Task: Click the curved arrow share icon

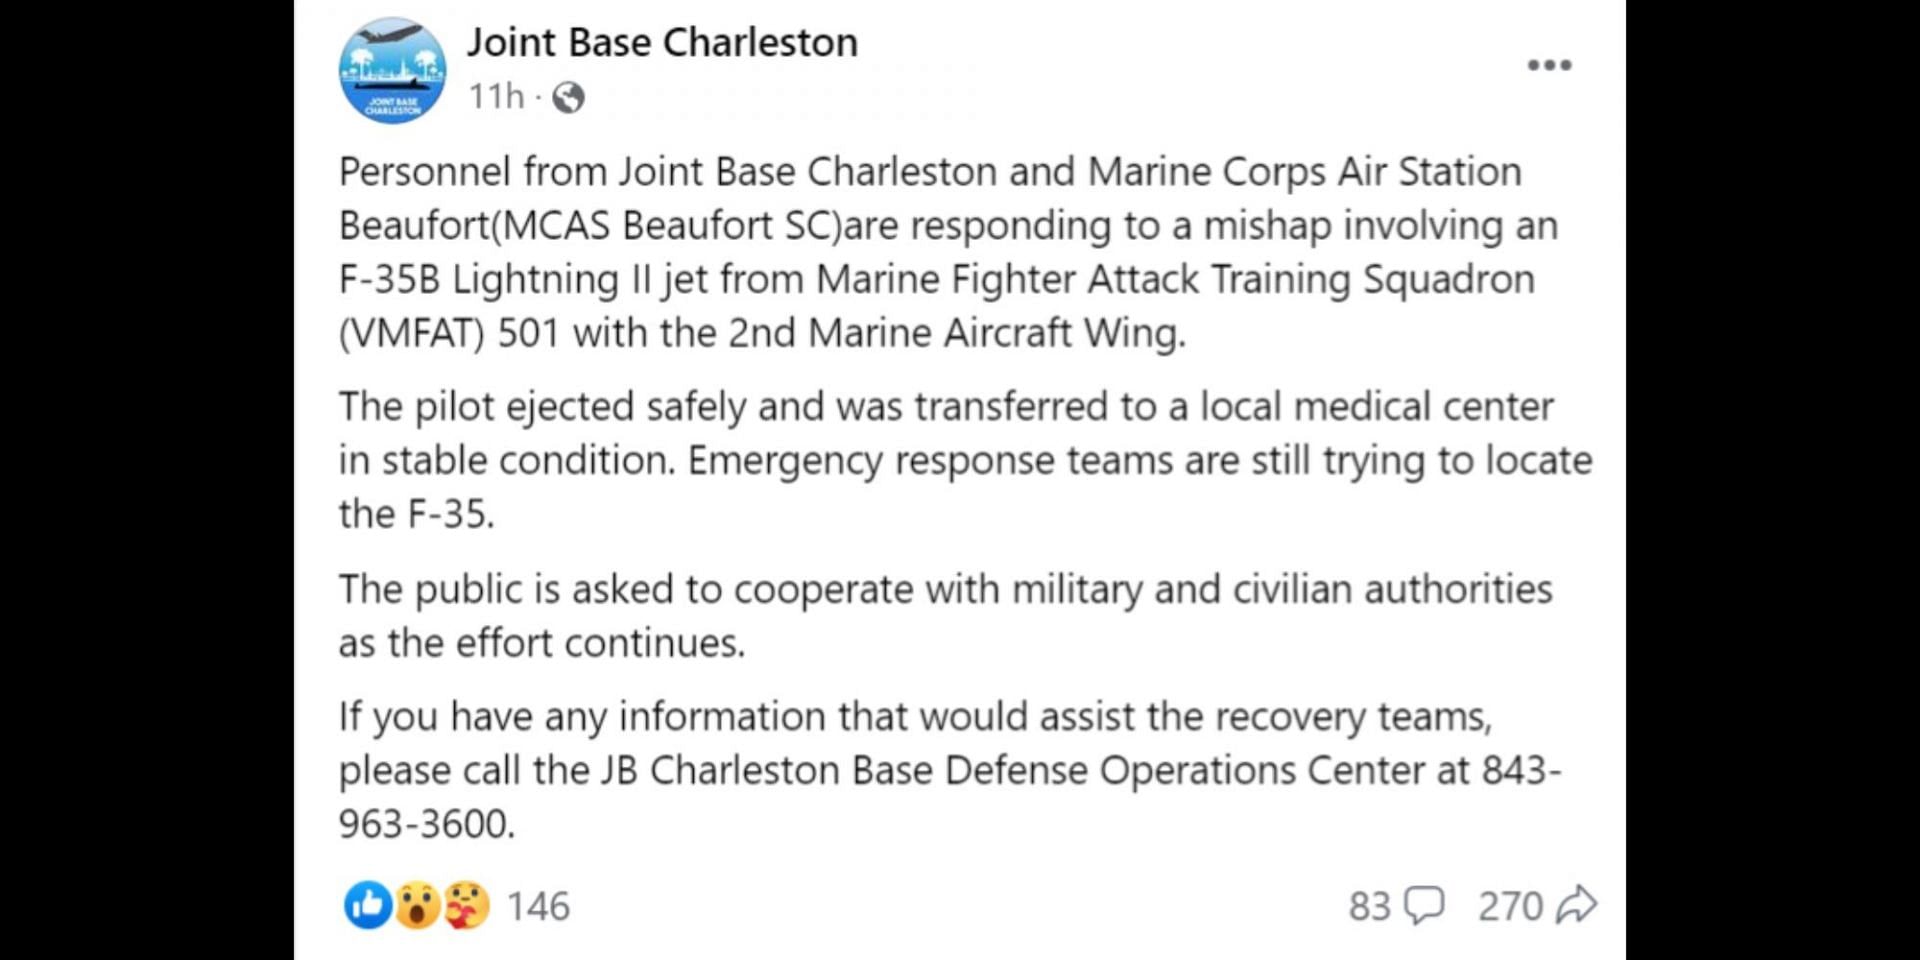Action: point(1577,905)
